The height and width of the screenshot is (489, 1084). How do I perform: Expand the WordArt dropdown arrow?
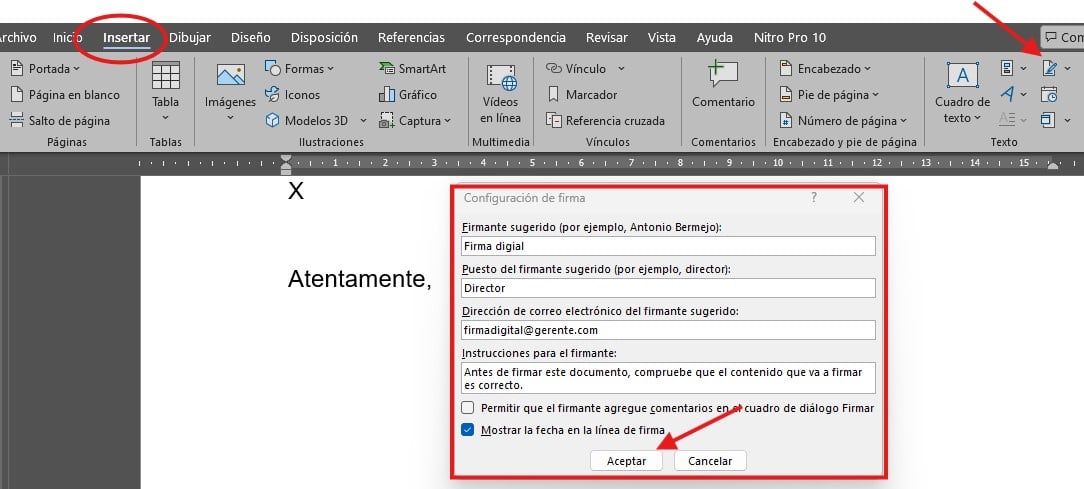pyautogui.click(x=1024, y=94)
